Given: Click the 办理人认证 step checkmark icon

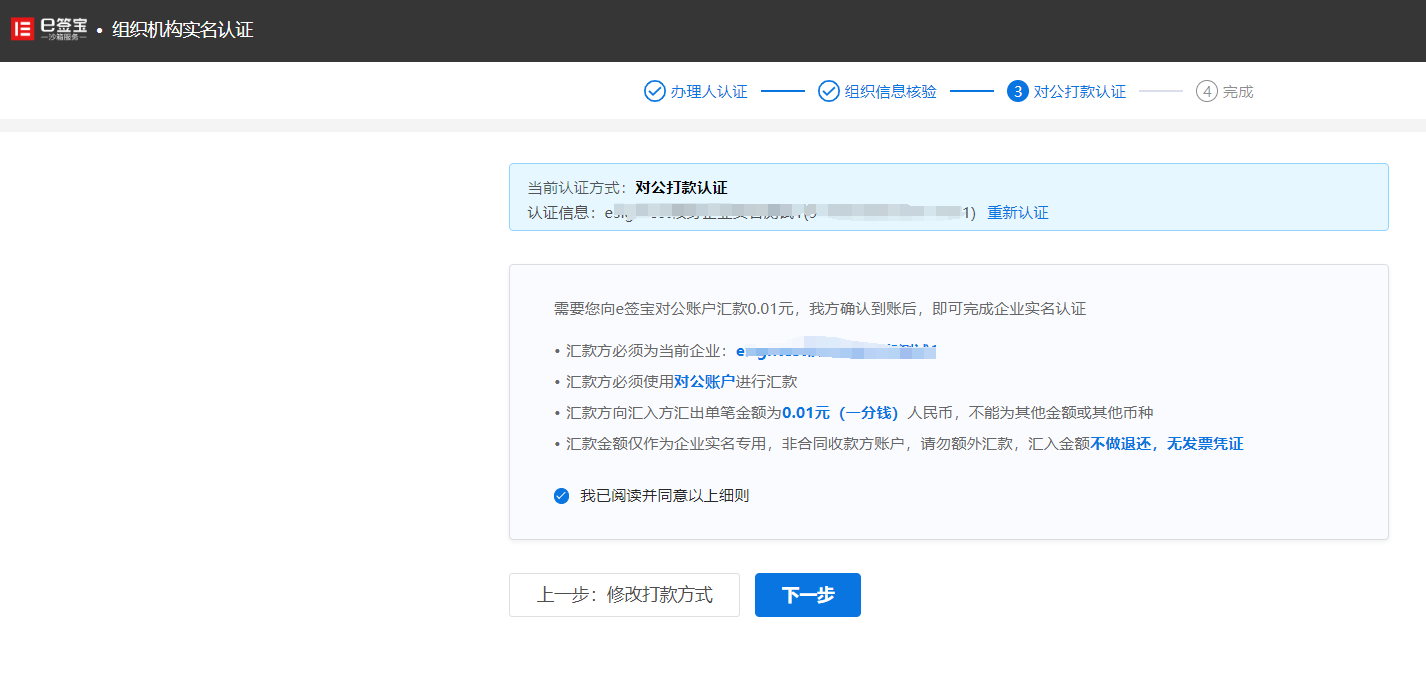Looking at the screenshot, I should [654, 91].
